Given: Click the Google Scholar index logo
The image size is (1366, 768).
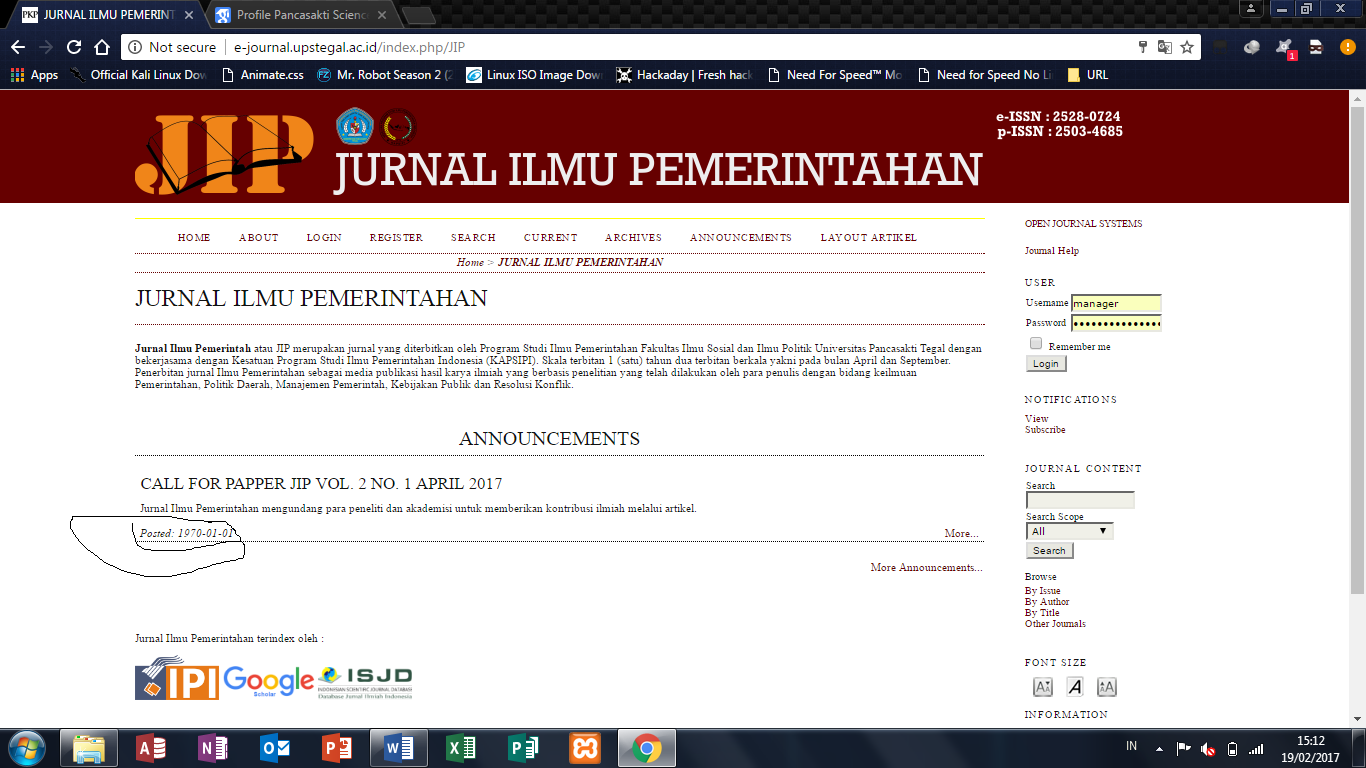Looking at the screenshot, I should (x=268, y=680).
